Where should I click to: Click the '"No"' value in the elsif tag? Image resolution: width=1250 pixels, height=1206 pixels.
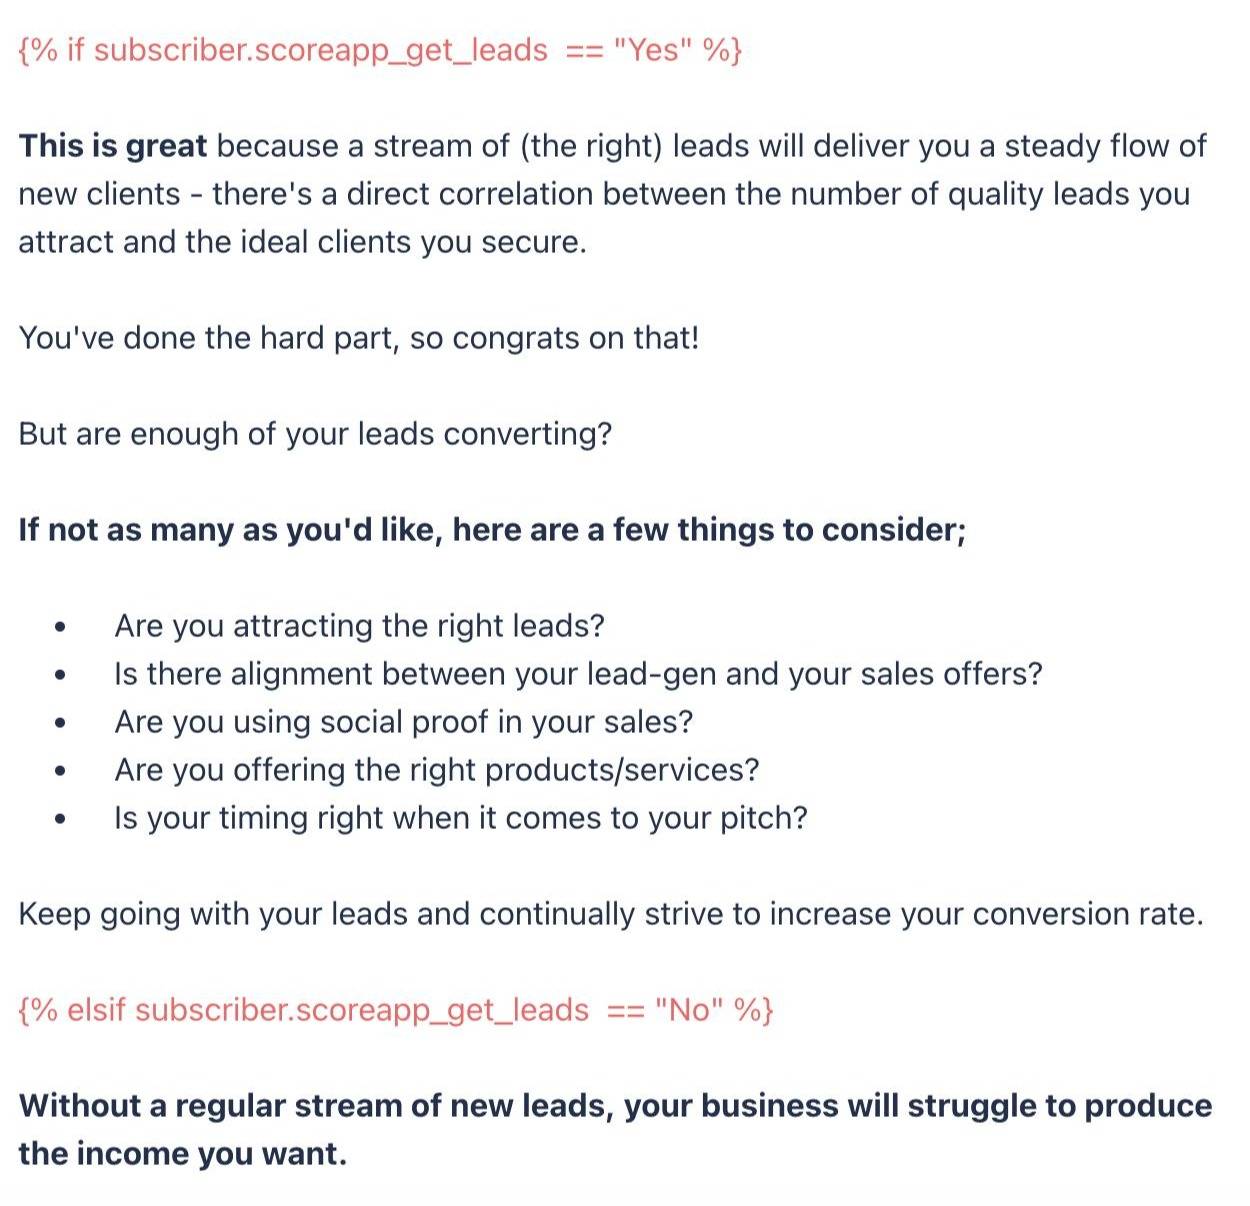coord(690,1010)
